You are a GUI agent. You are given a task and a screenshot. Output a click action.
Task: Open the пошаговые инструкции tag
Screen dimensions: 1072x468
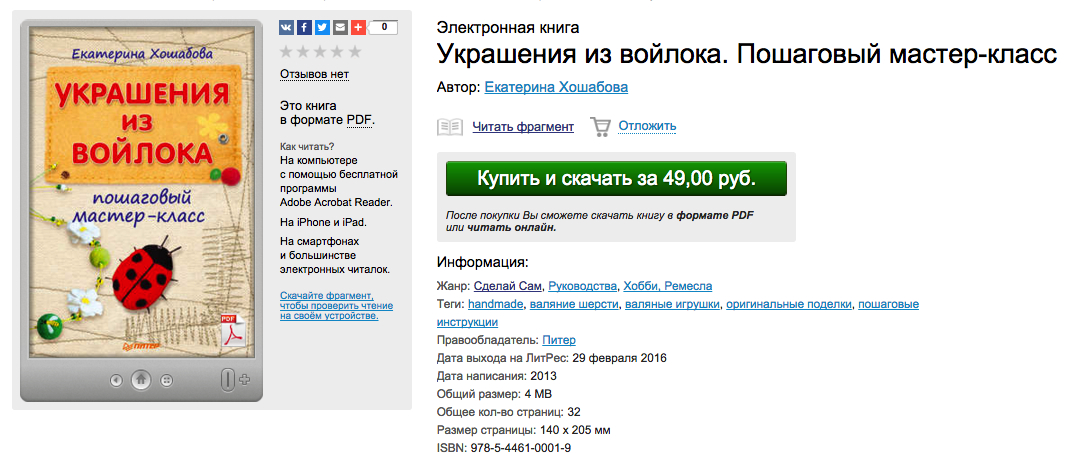pos(888,304)
